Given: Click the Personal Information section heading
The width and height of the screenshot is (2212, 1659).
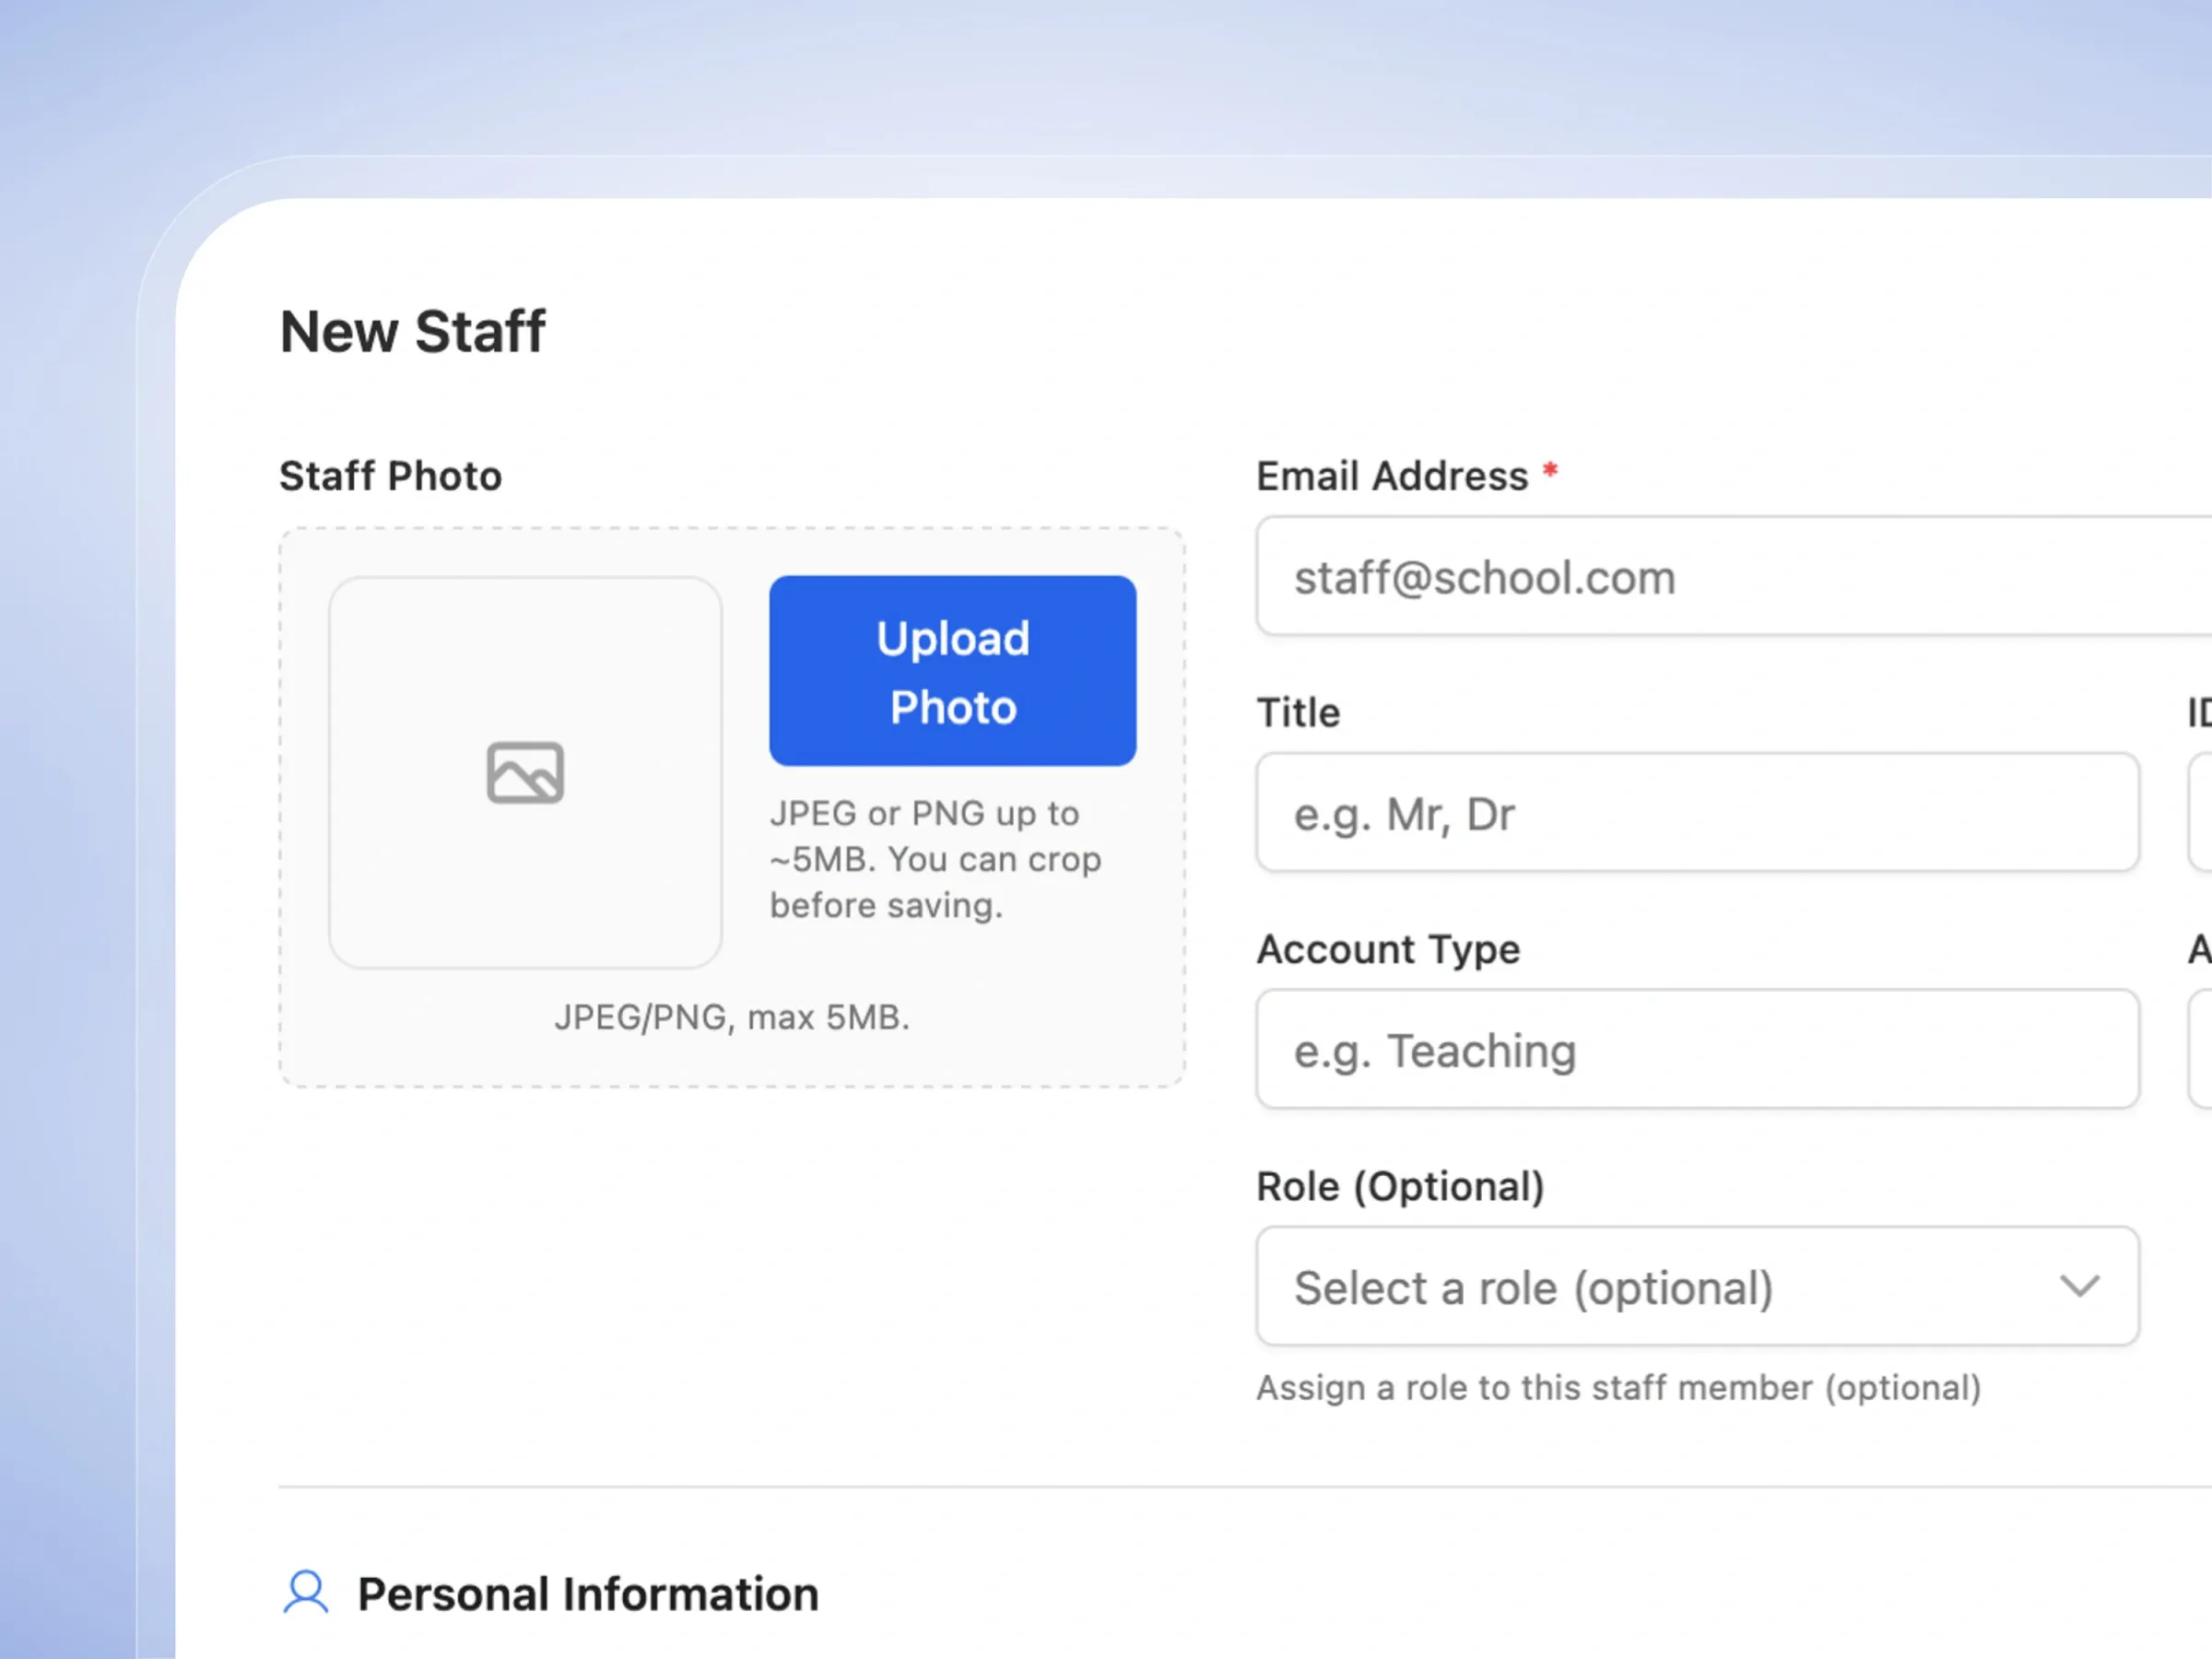Looking at the screenshot, I should (x=588, y=1594).
